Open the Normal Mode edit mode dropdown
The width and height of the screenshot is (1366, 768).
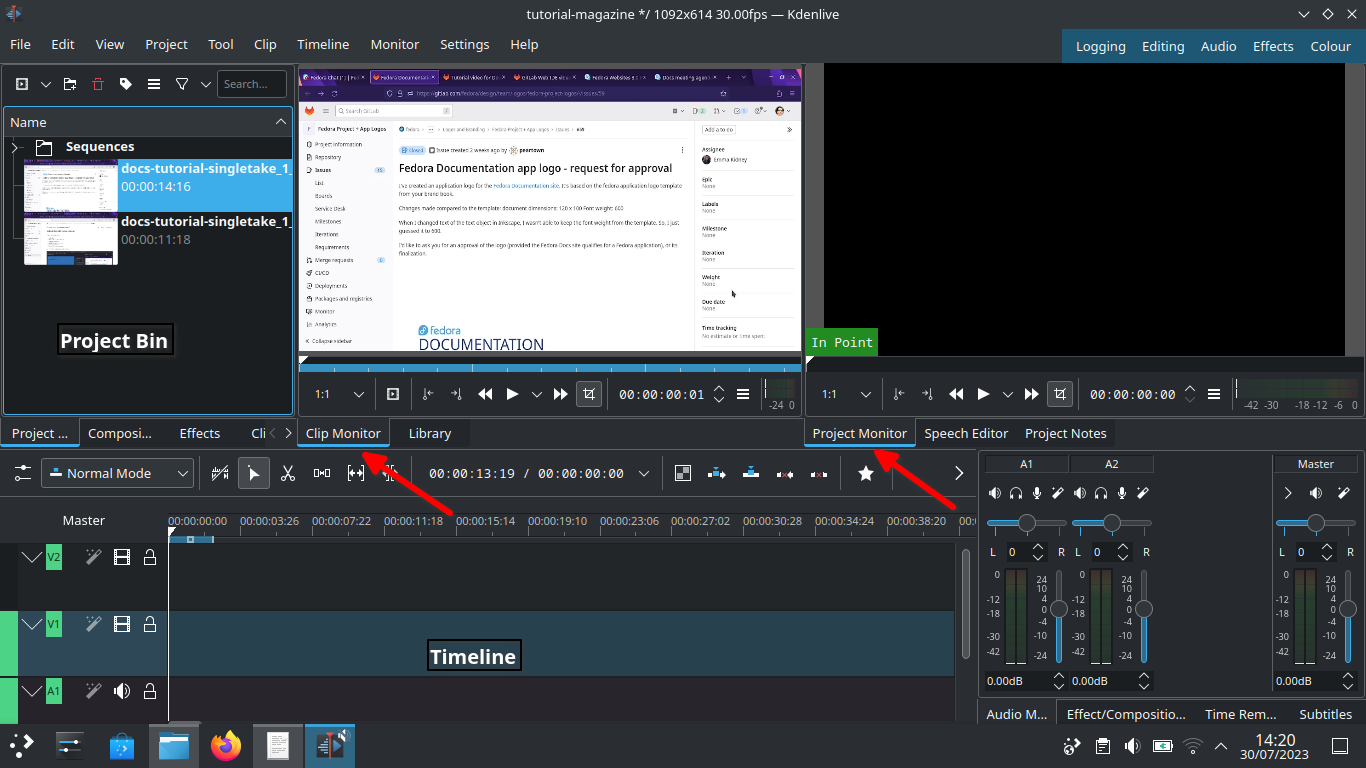pyautogui.click(x=118, y=473)
